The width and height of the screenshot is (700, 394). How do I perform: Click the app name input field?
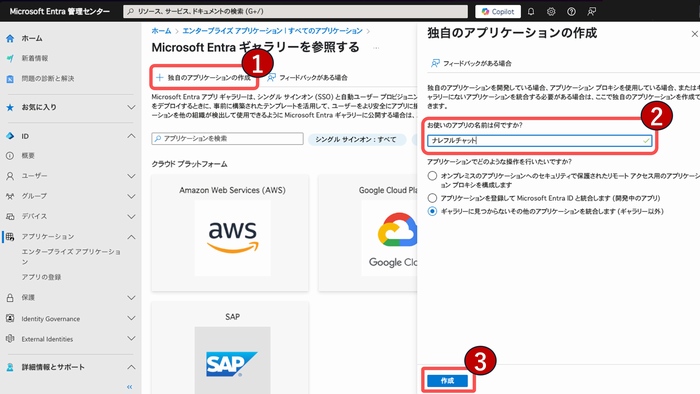[539, 141]
